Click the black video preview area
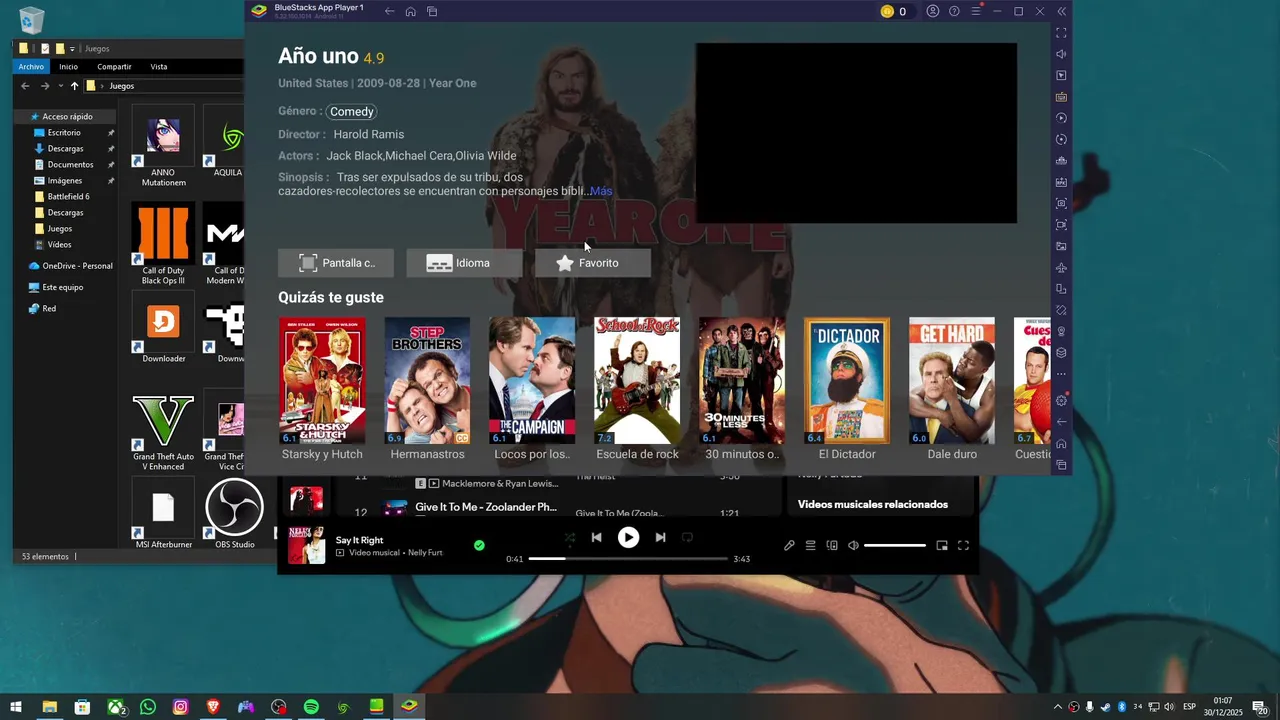This screenshot has width=1280, height=720. coord(856,133)
